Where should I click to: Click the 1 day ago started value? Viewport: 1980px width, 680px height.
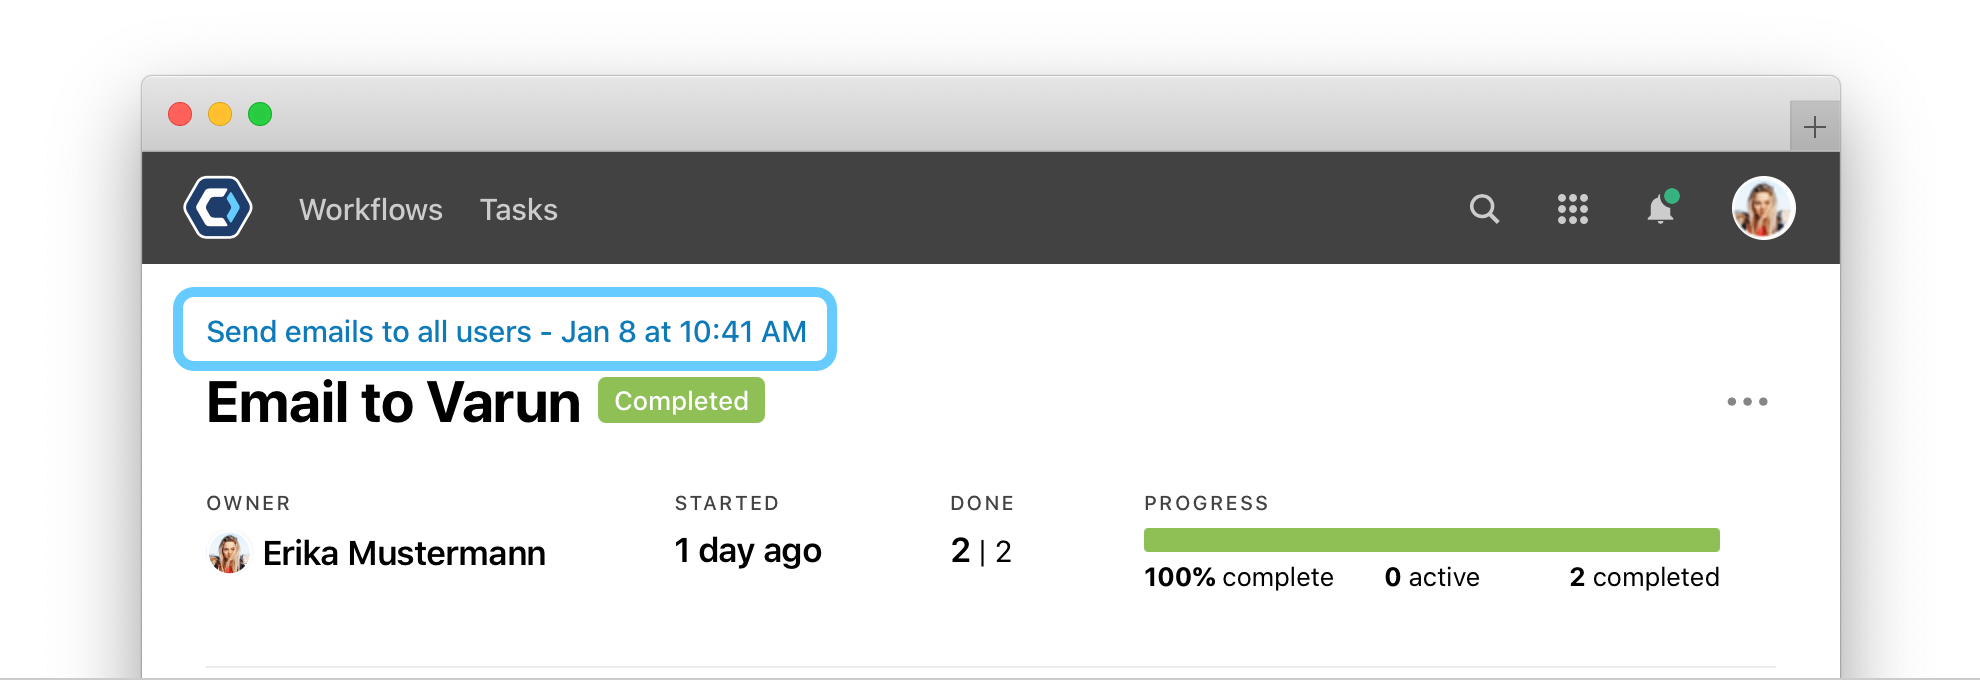coord(748,551)
